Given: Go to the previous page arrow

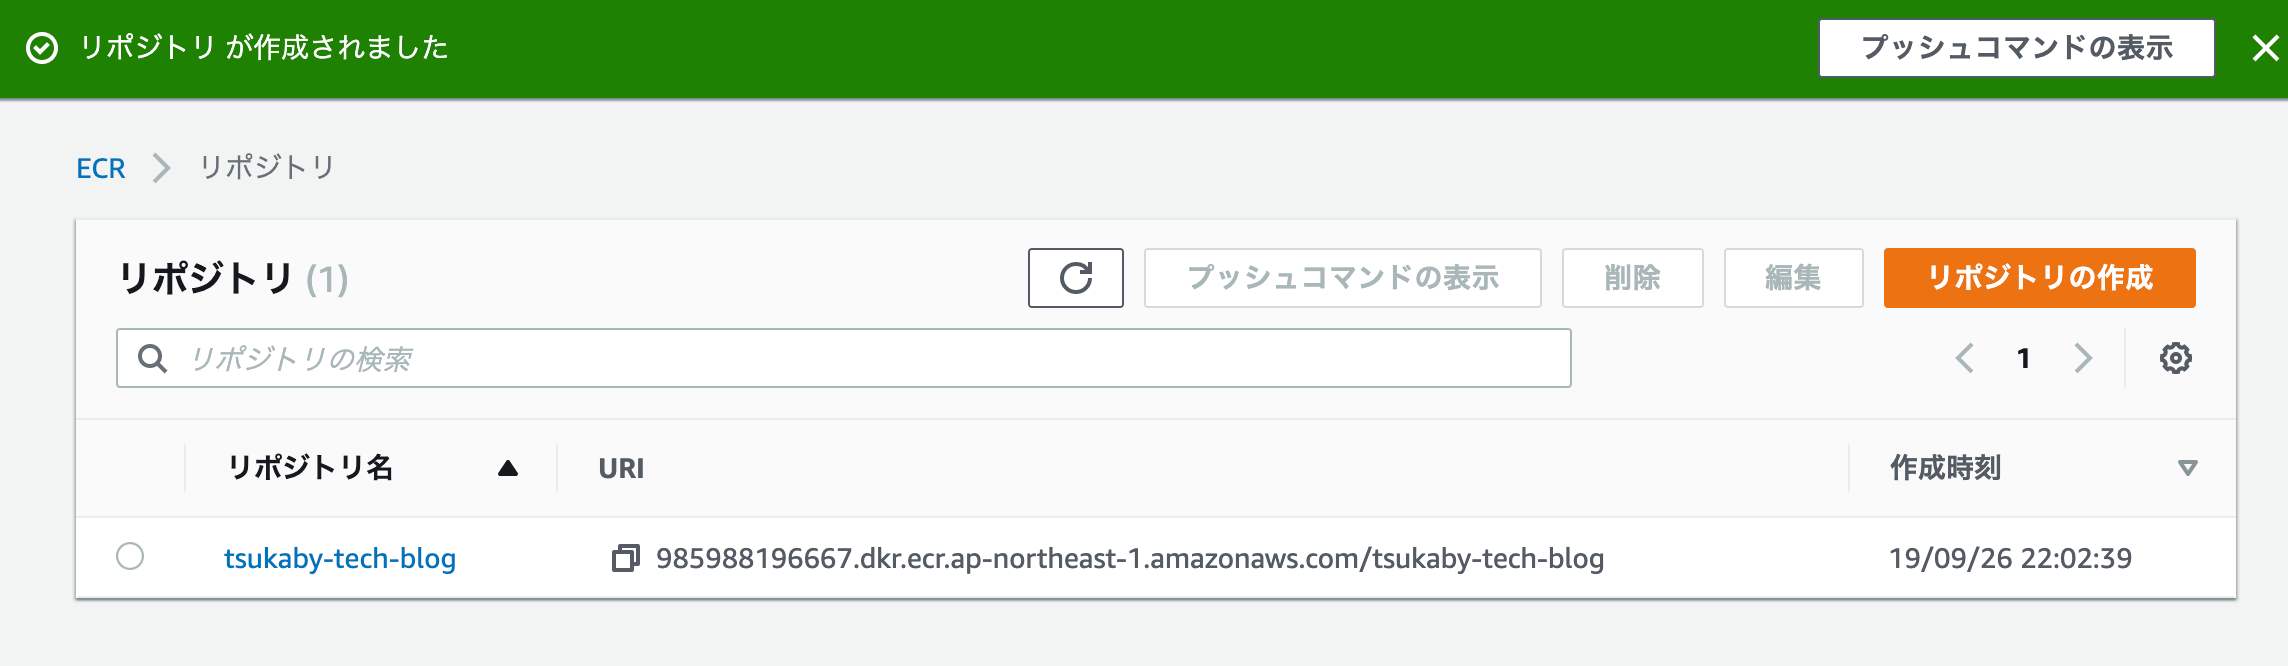Looking at the screenshot, I should tap(1964, 358).
